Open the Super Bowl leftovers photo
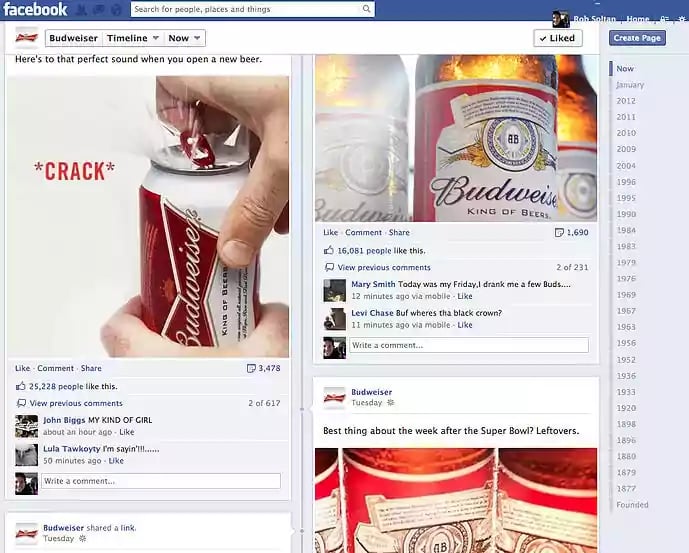Viewport: 689px width, 553px height. pyautogui.click(x=456, y=501)
